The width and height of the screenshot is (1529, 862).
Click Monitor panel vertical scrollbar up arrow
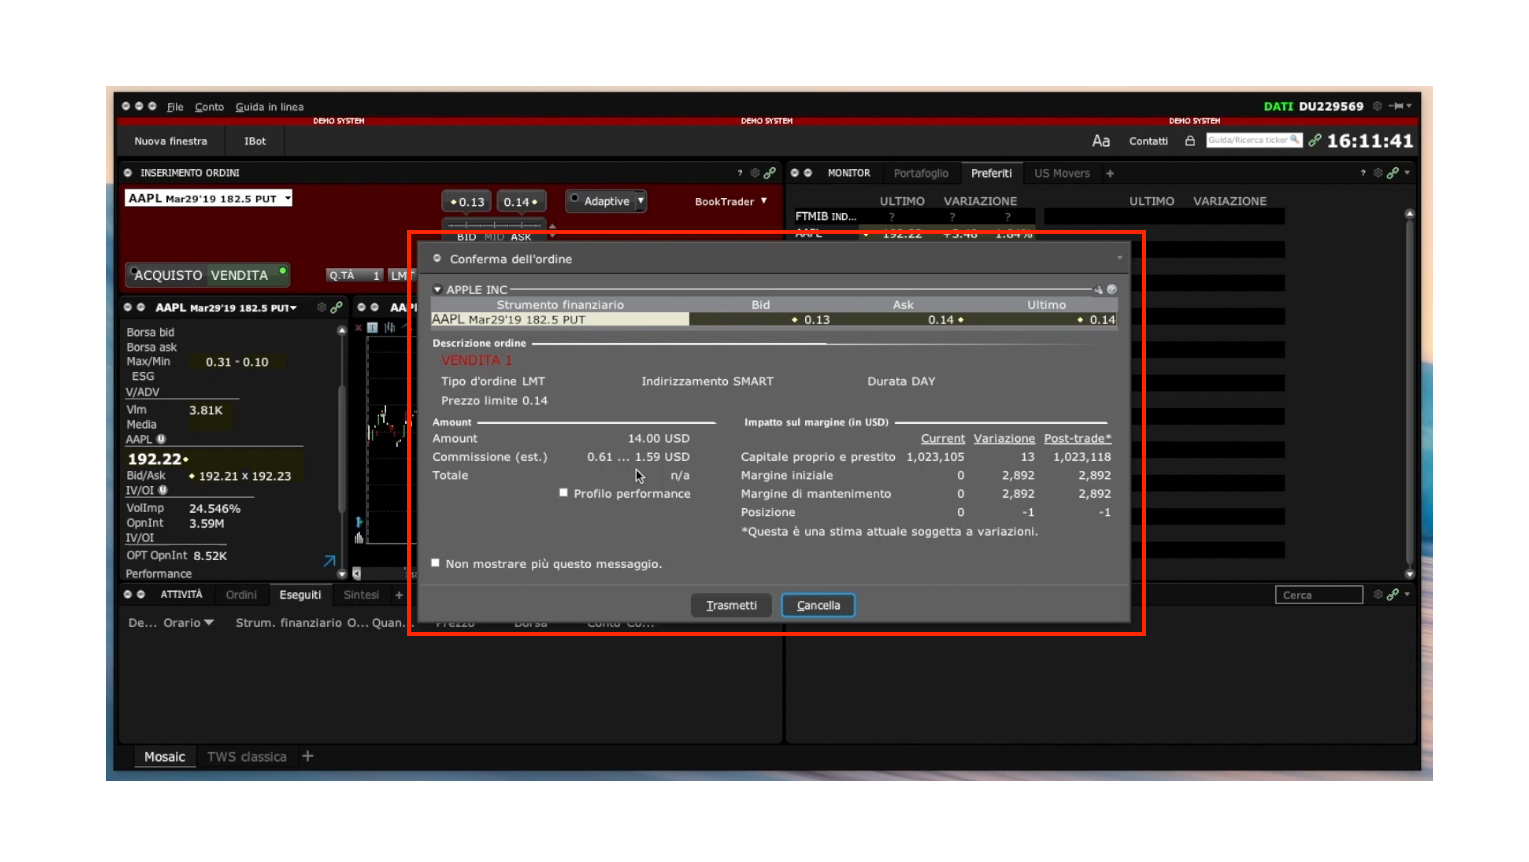coord(1410,213)
